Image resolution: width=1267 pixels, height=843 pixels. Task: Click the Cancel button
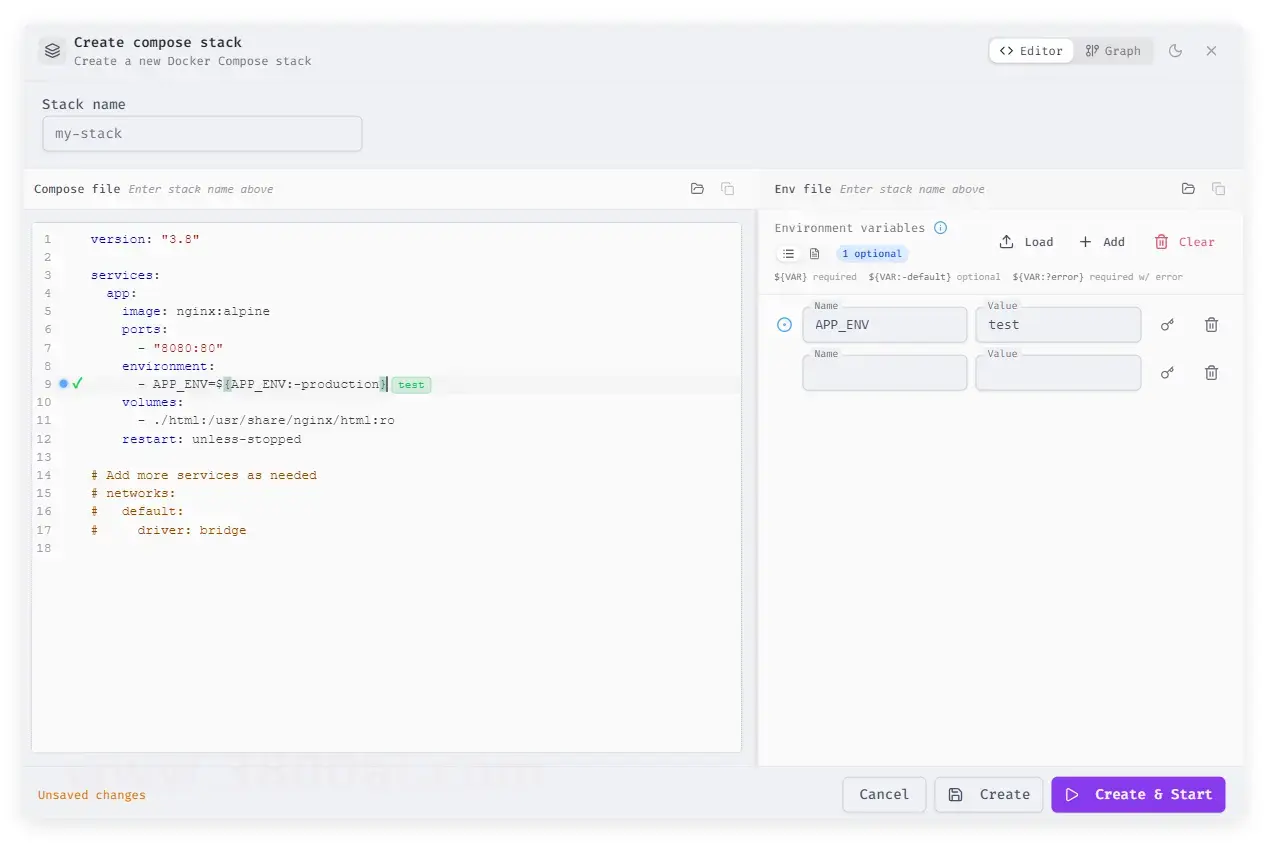click(884, 794)
